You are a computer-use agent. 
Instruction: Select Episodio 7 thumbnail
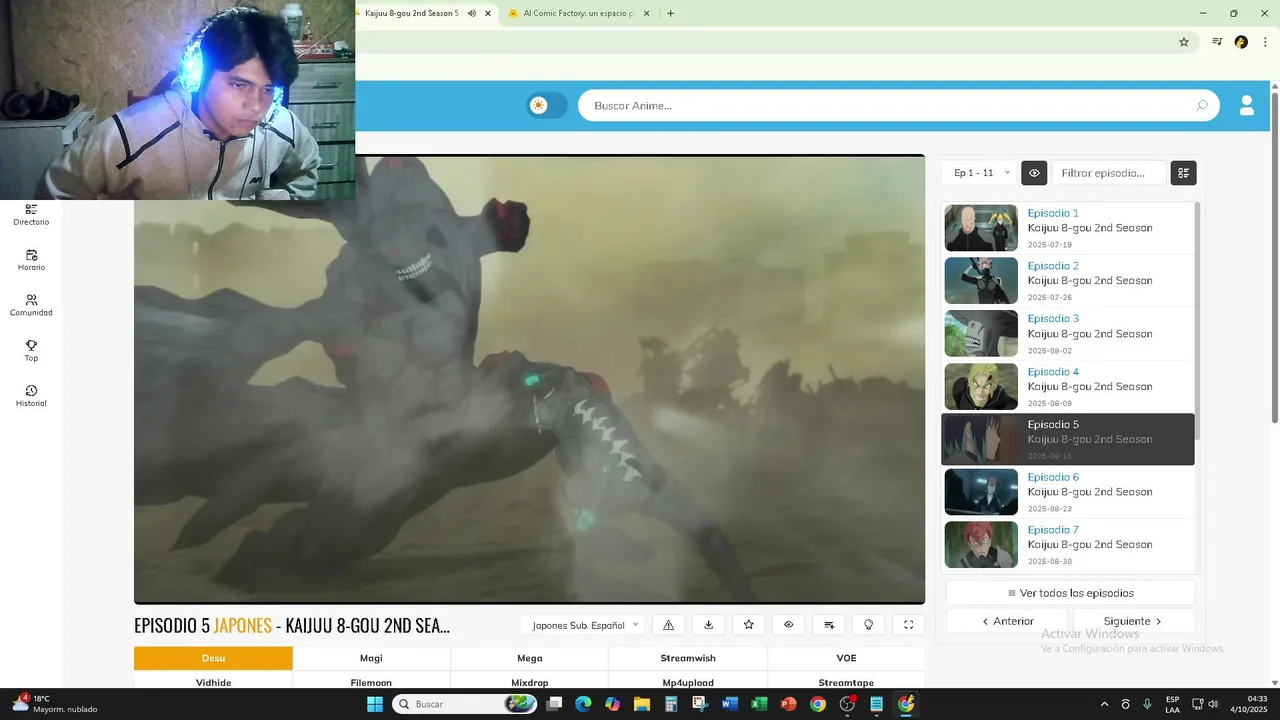(x=981, y=545)
